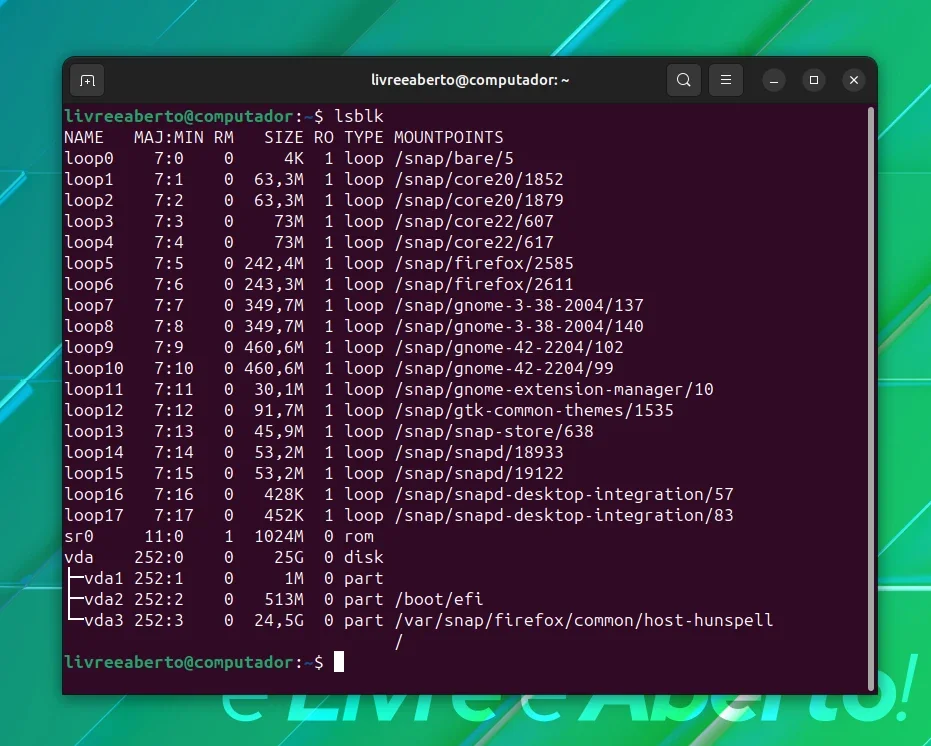
Task: Open the hamburger menu
Action: (x=726, y=80)
